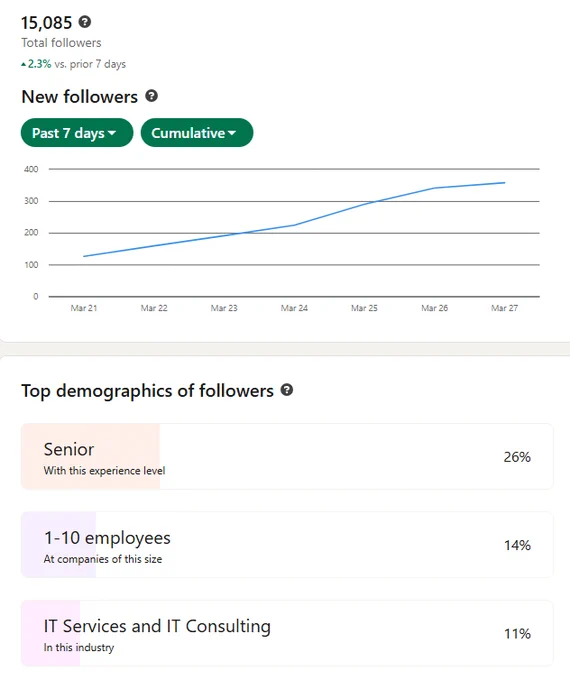Select the Senior experience level card
This screenshot has height=680, width=570.
pyautogui.click(x=287, y=457)
